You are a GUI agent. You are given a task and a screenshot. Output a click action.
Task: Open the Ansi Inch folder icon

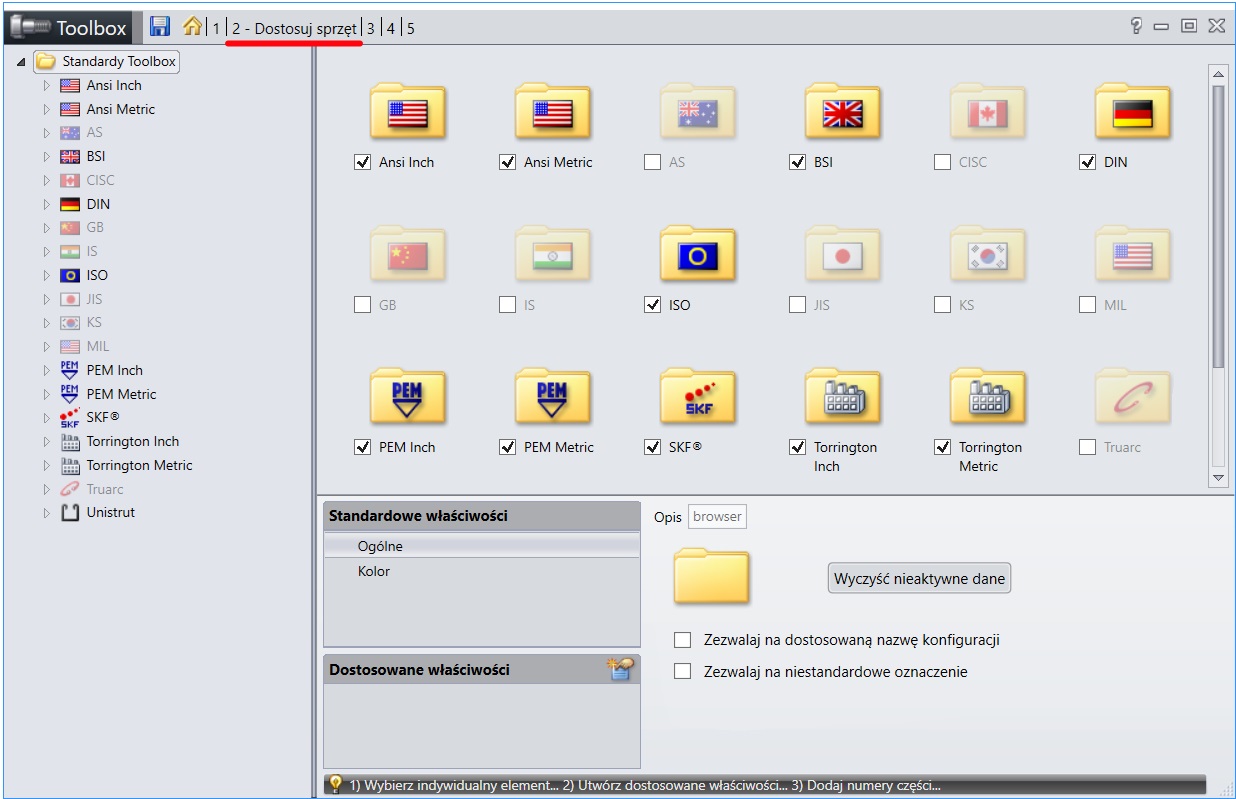click(x=408, y=112)
